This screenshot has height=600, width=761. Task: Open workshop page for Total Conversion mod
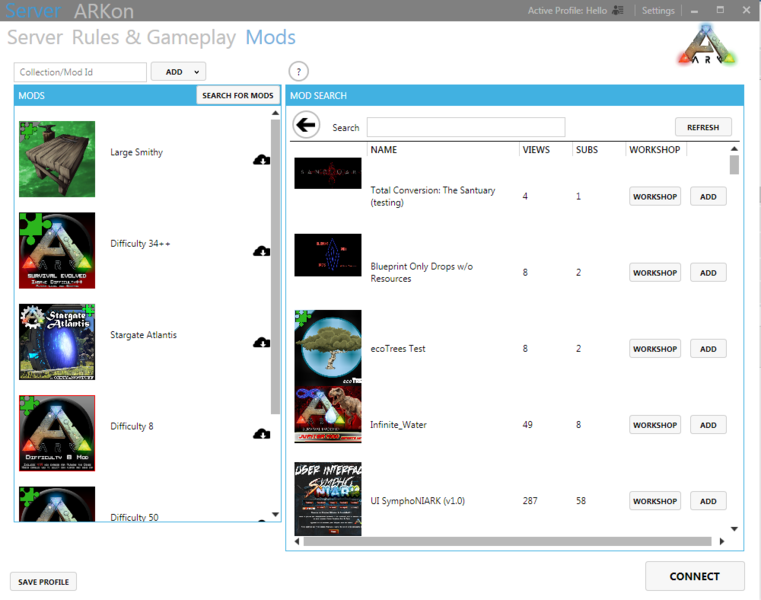(655, 197)
